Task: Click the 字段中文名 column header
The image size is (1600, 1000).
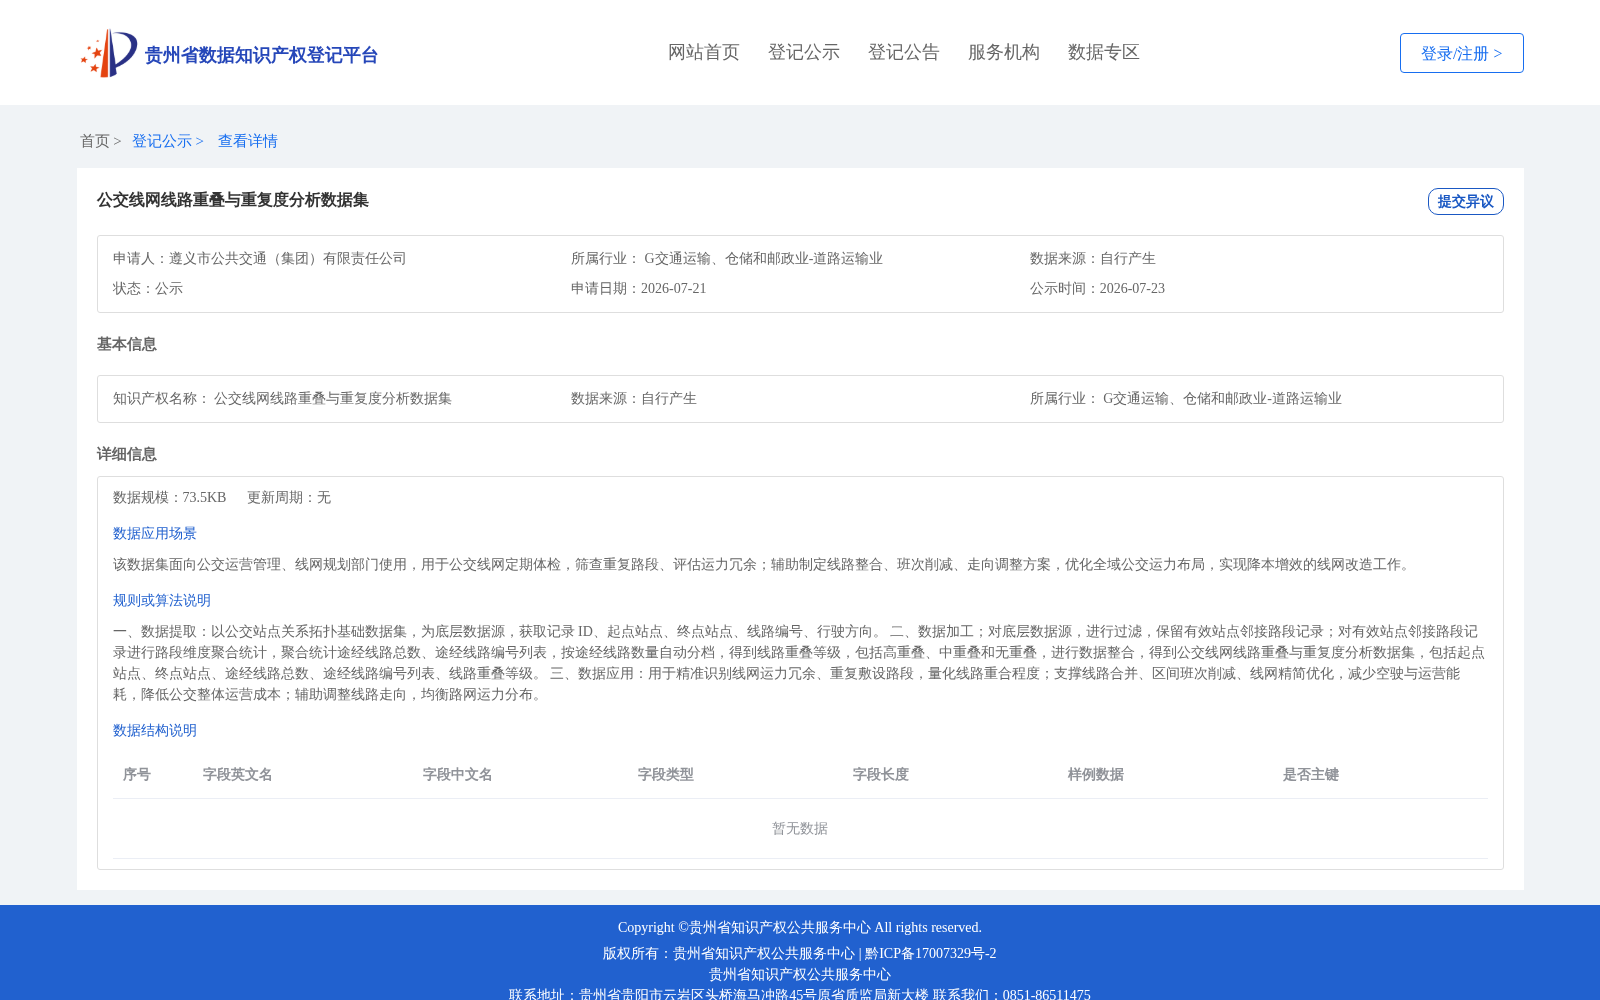Action: (458, 774)
